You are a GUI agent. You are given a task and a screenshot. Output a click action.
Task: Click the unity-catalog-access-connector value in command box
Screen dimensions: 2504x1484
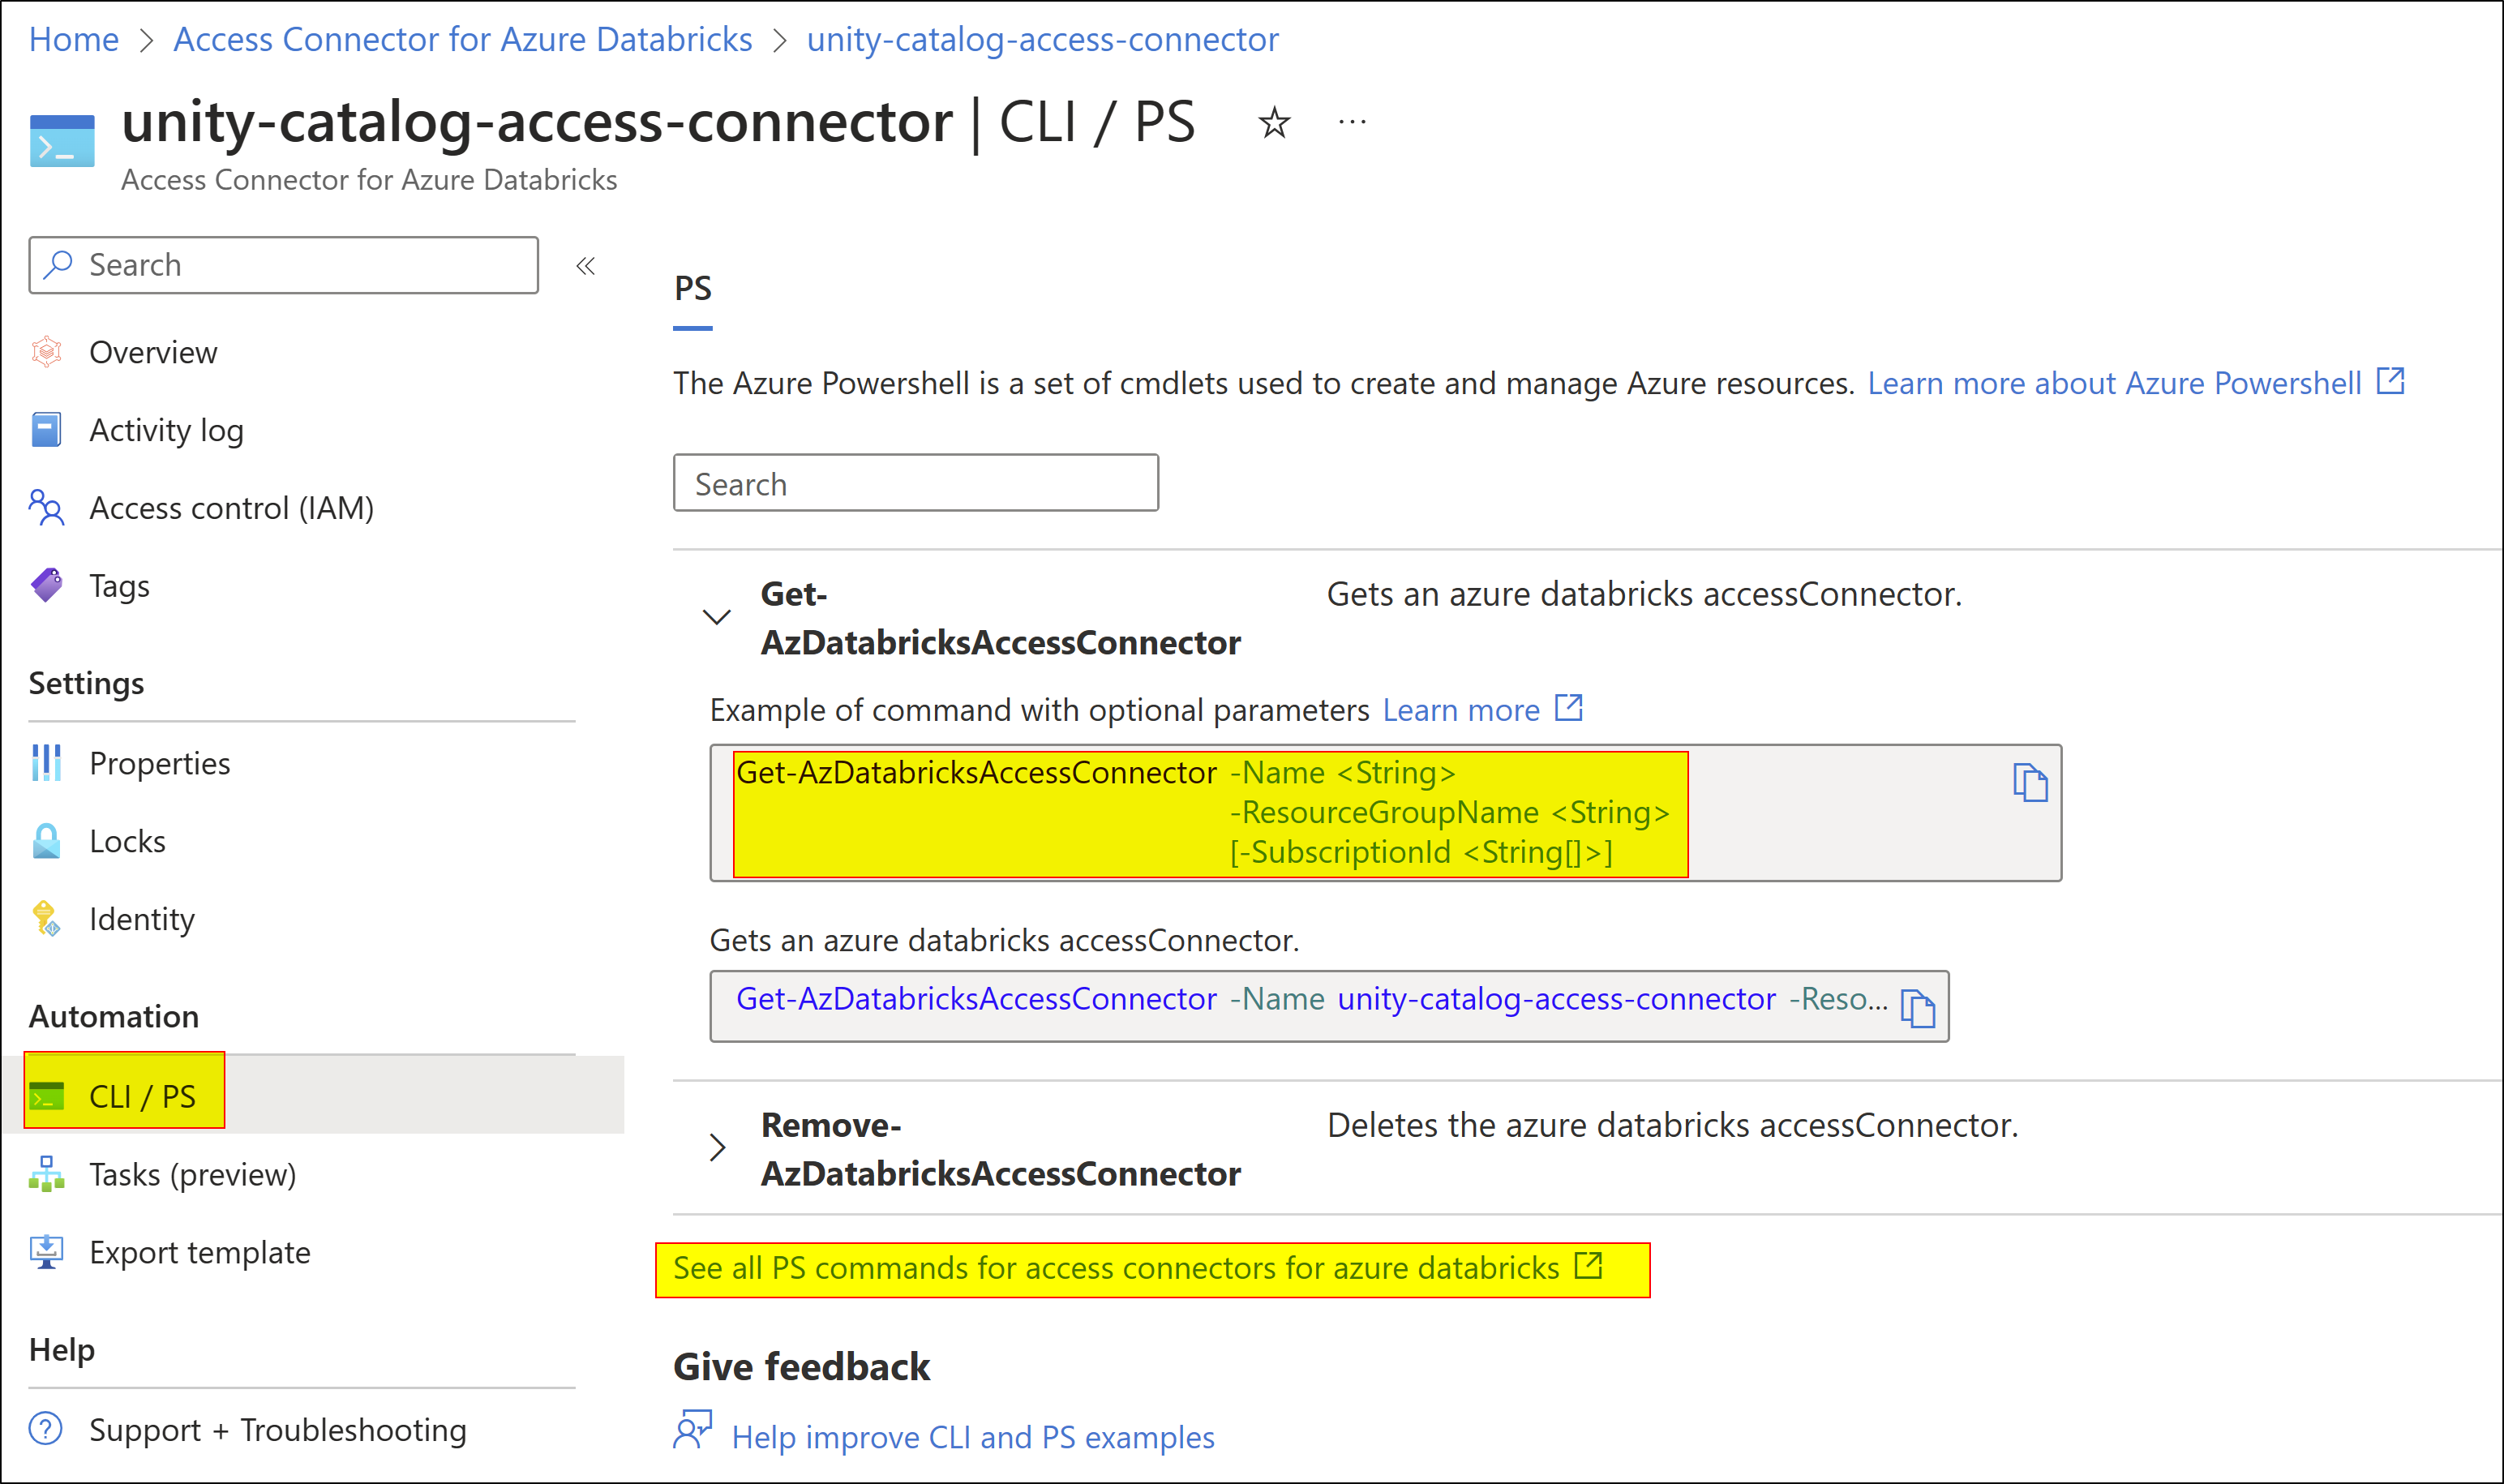(1557, 999)
